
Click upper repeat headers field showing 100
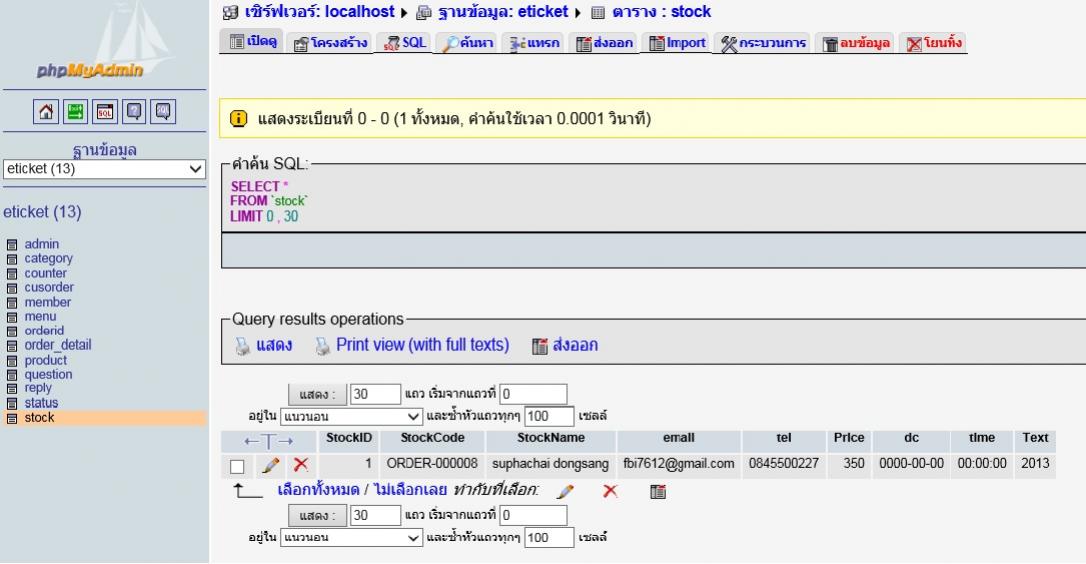tap(549, 416)
